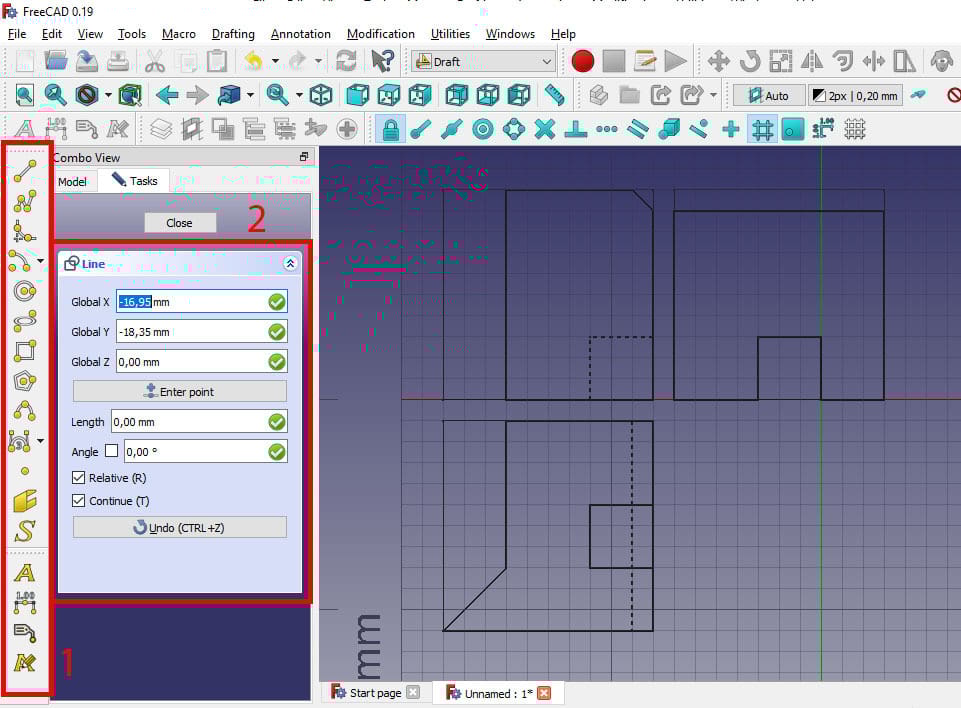
Task: Toggle Snap Center
Action: (x=483, y=129)
